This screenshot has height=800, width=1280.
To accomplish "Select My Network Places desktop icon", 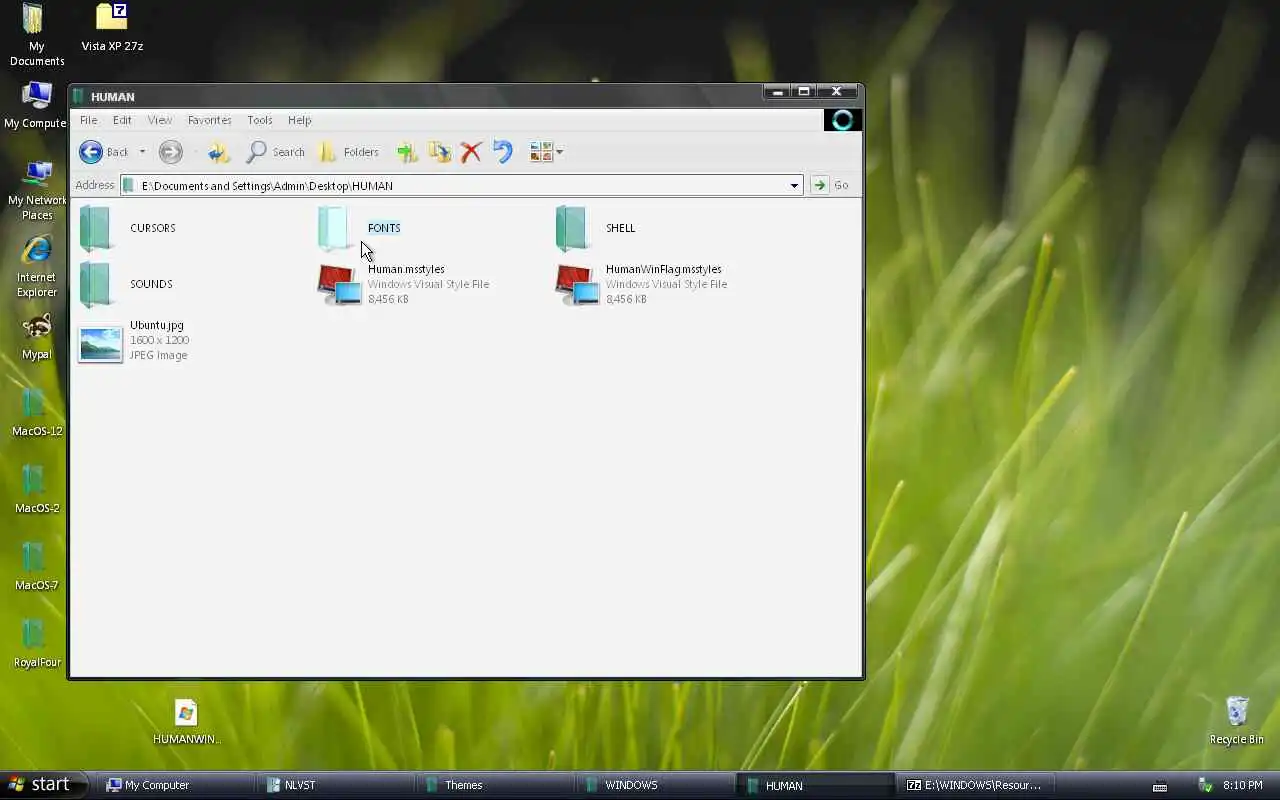I will click(37, 191).
